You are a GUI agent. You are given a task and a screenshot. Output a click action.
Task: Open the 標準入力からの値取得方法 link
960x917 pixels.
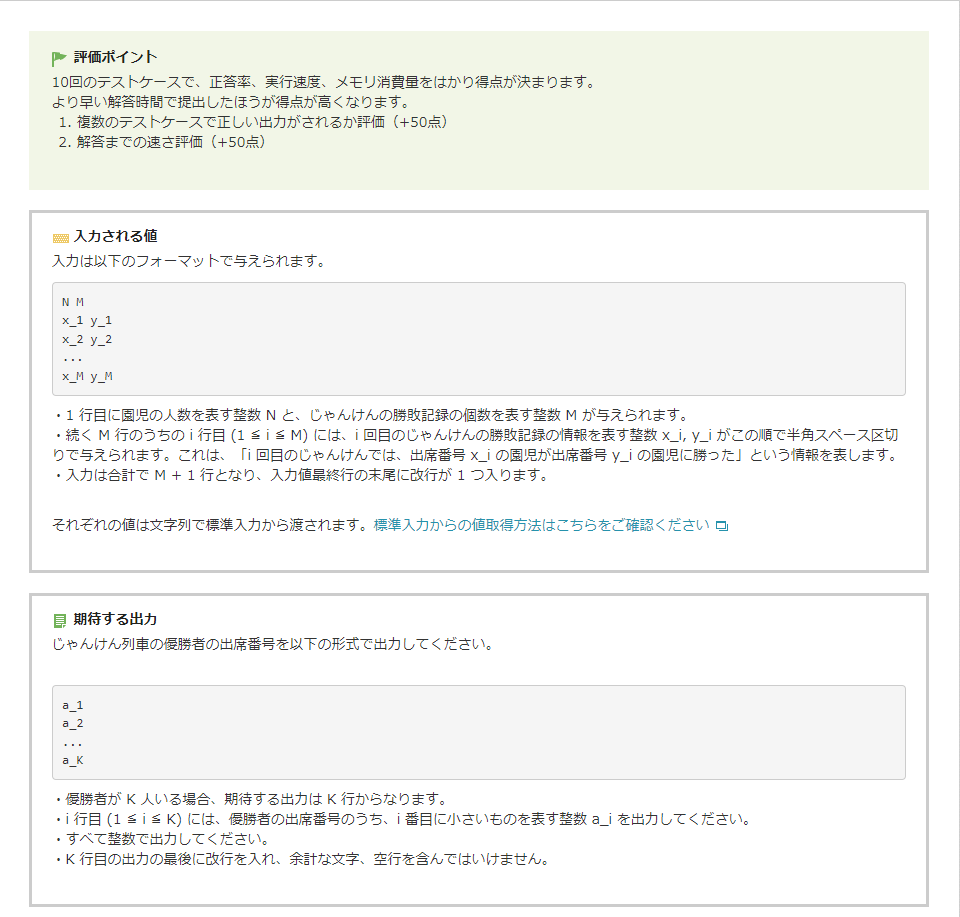click(x=541, y=525)
